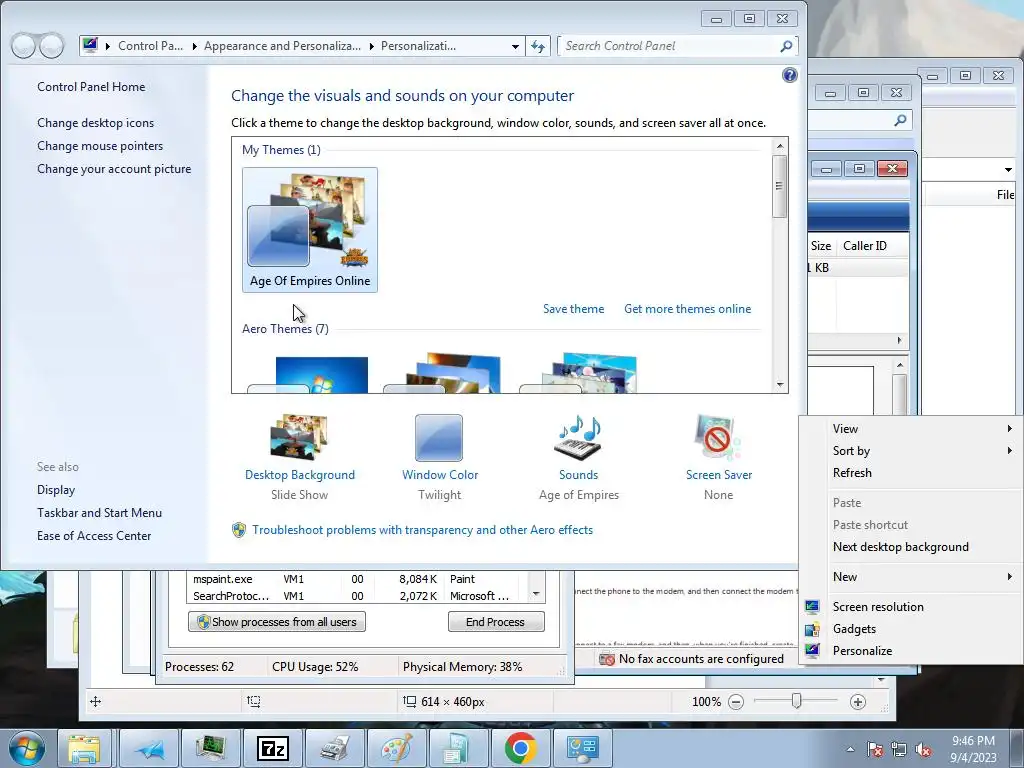The width and height of the screenshot is (1024, 768).
Task: Open Taskbar and Start Menu link
Action: pyautogui.click(x=99, y=513)
